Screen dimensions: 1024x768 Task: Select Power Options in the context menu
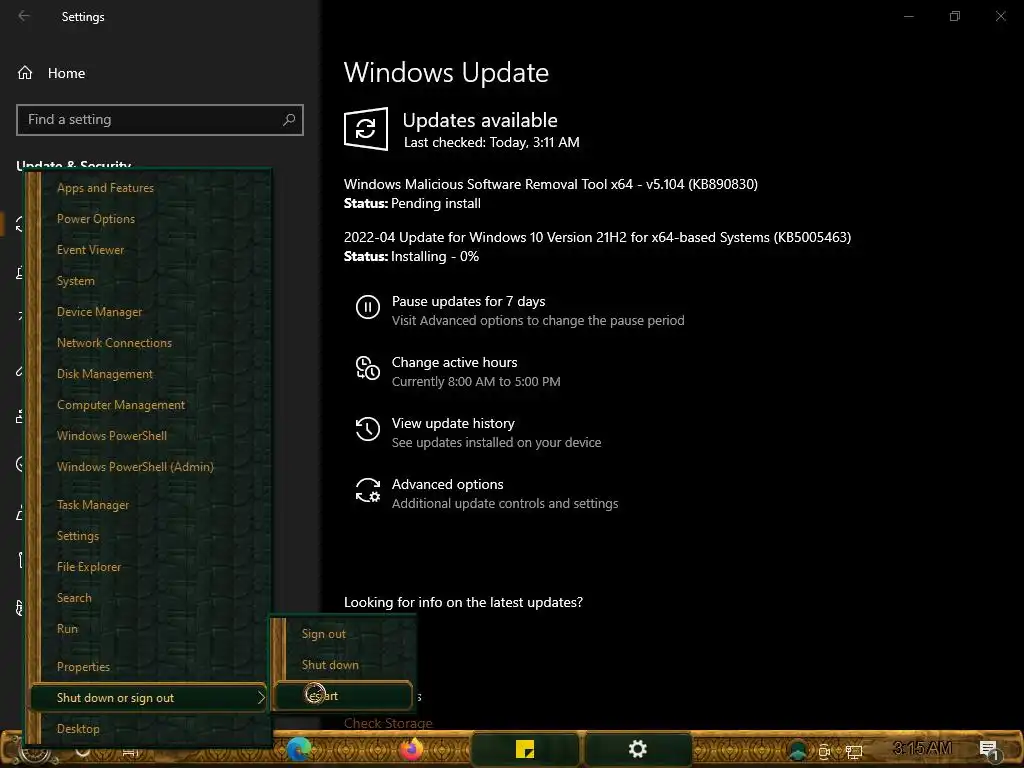click(96, 219)
